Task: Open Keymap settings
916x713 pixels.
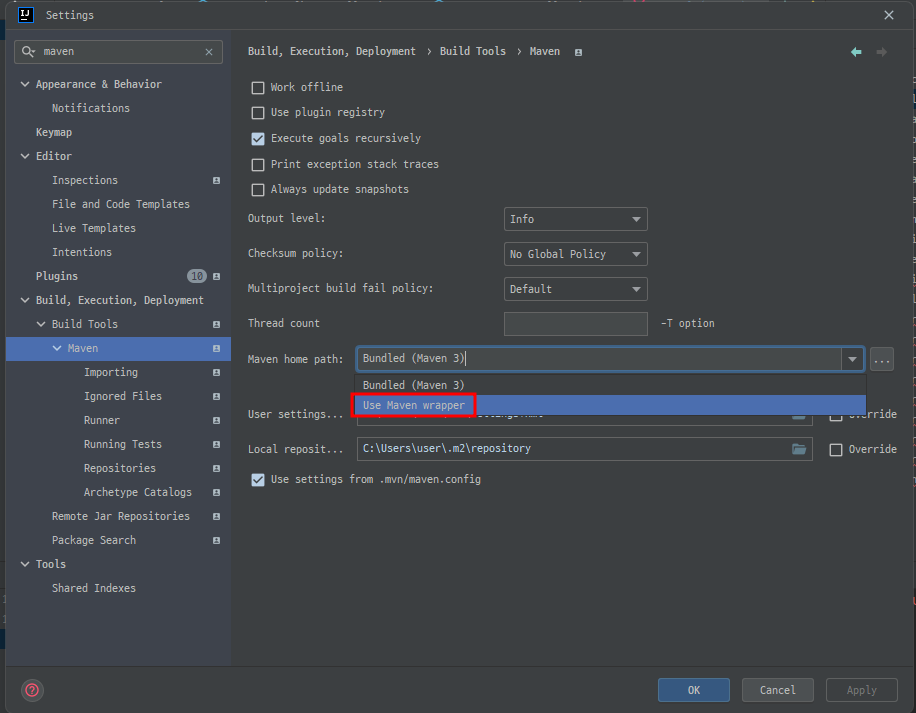Action: pyautogui.click(x=54, y=132)
